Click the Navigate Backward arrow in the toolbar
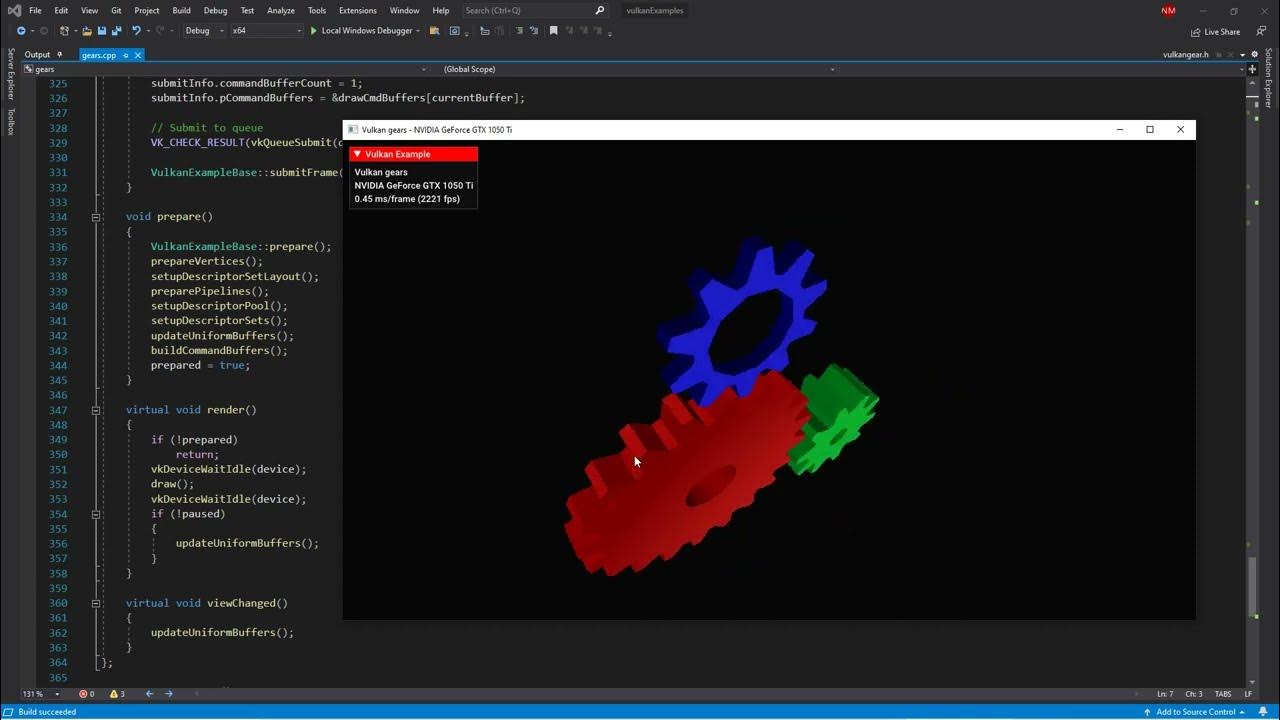1280x720 pixels. pyautogui.click(x=21, y=31)
